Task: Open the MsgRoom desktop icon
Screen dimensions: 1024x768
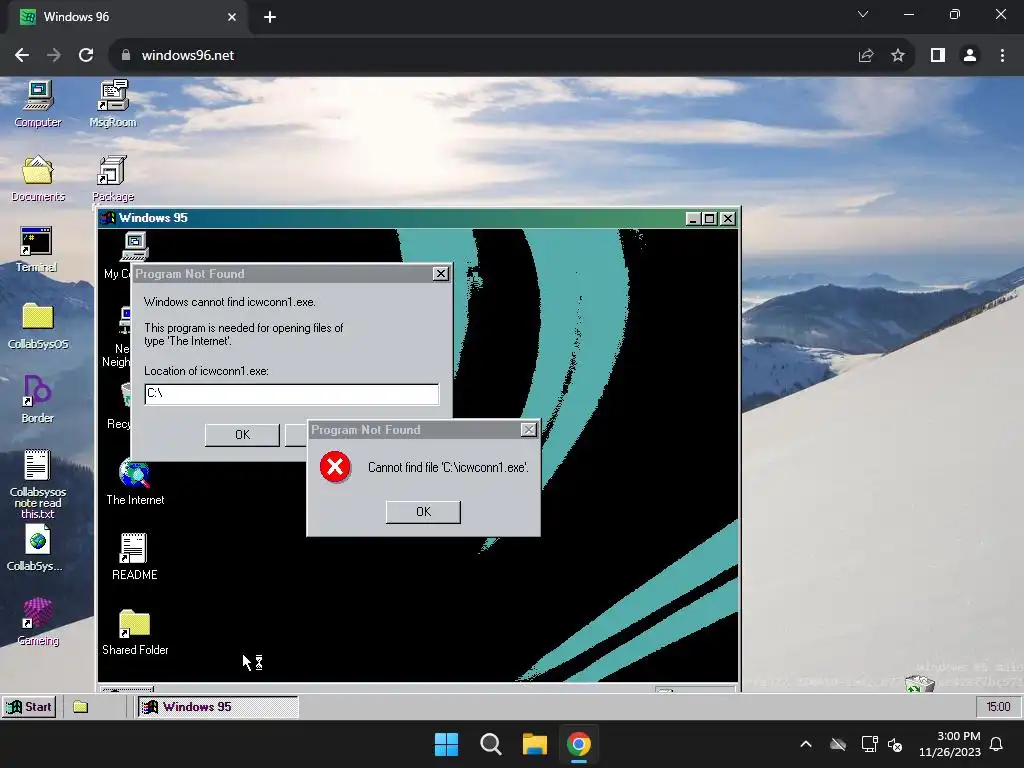Action: [x=113, y=104]
